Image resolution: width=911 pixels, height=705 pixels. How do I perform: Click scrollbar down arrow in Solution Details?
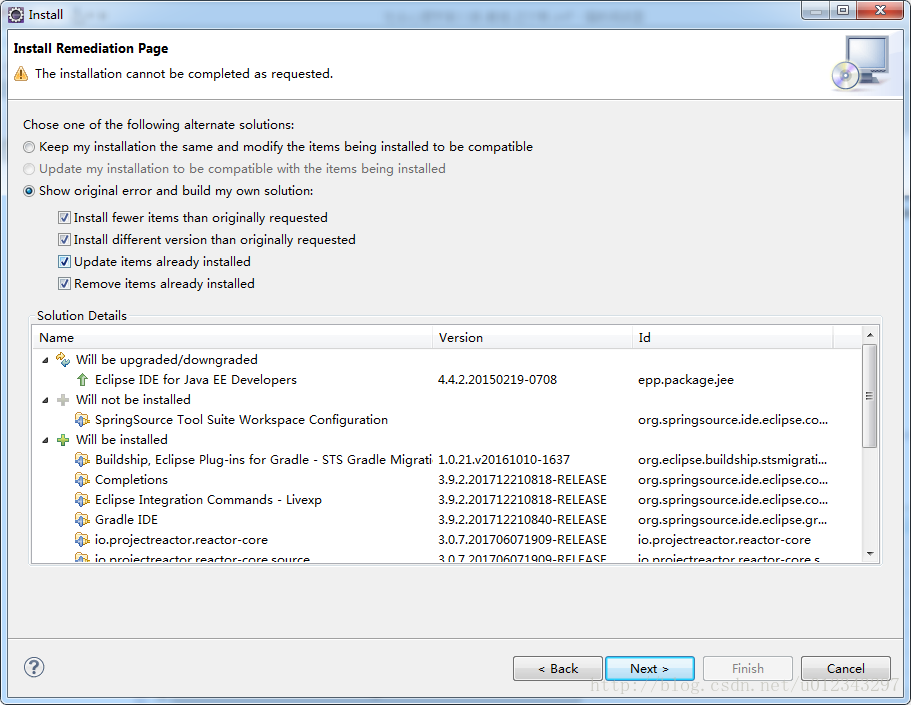(x=870, y=554)
